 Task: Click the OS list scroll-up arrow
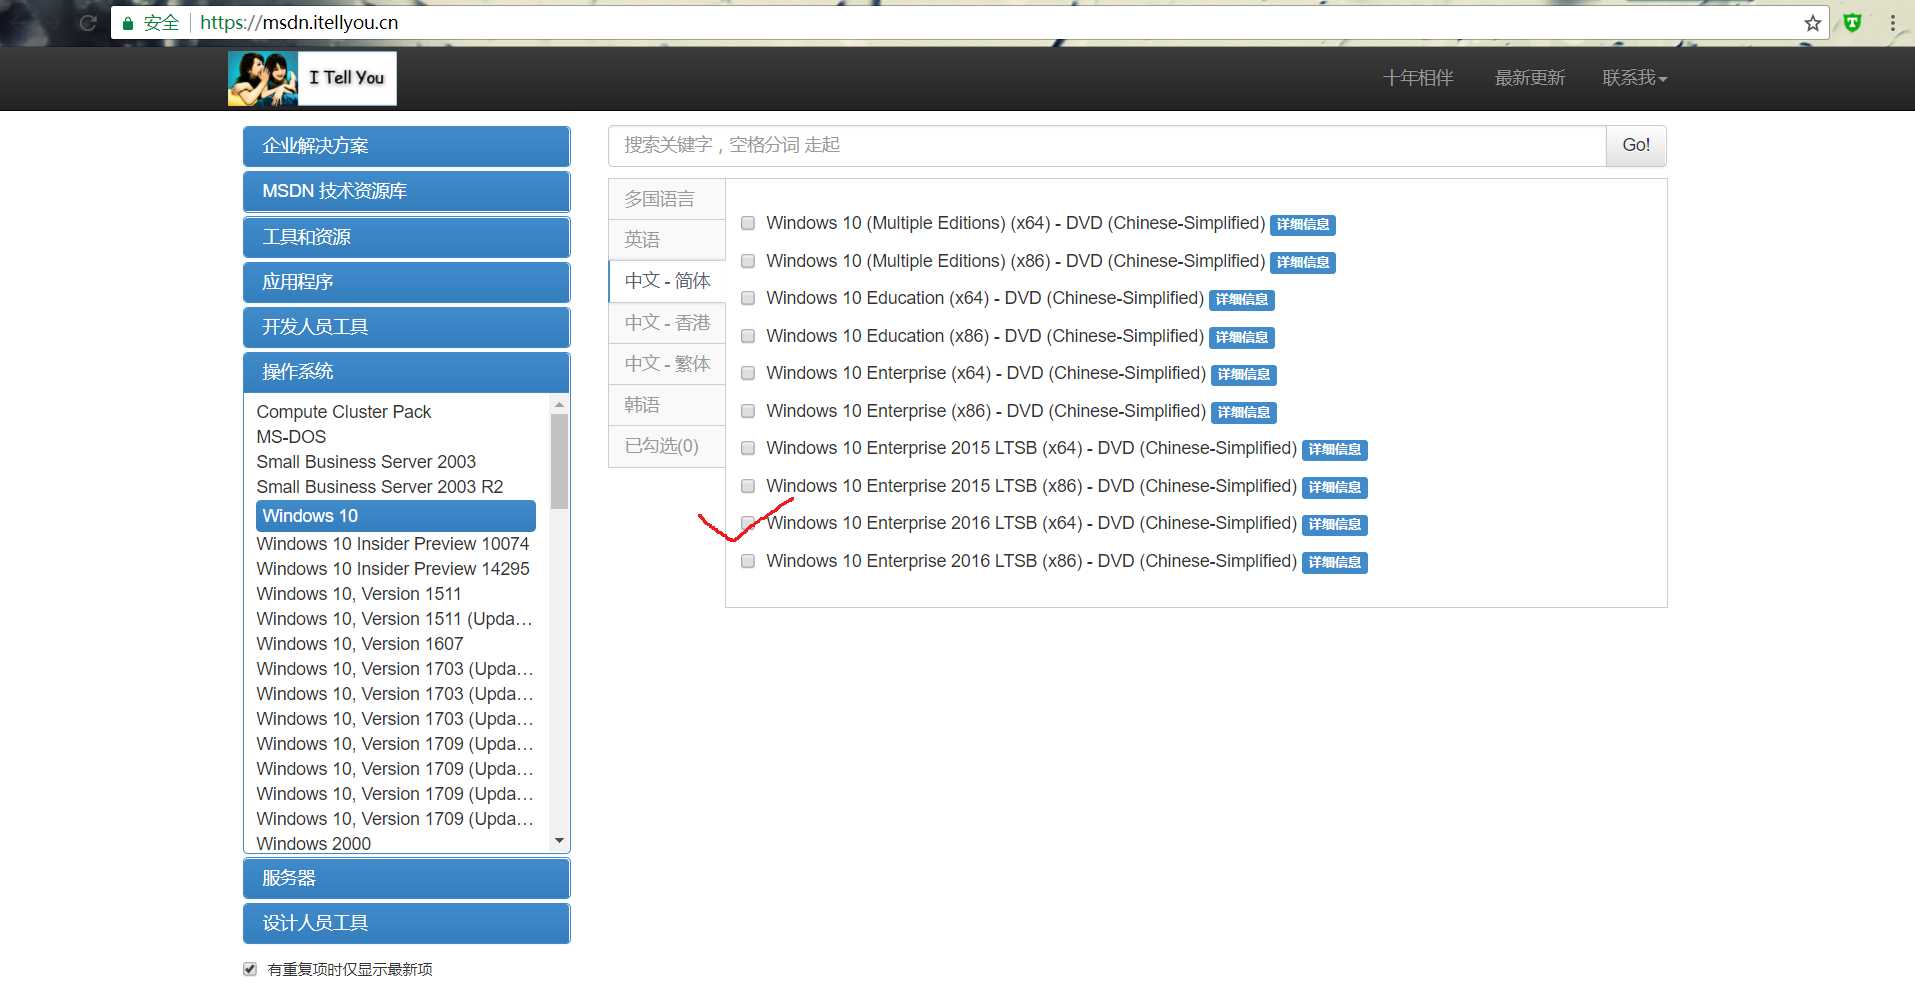tap(559, 405)
